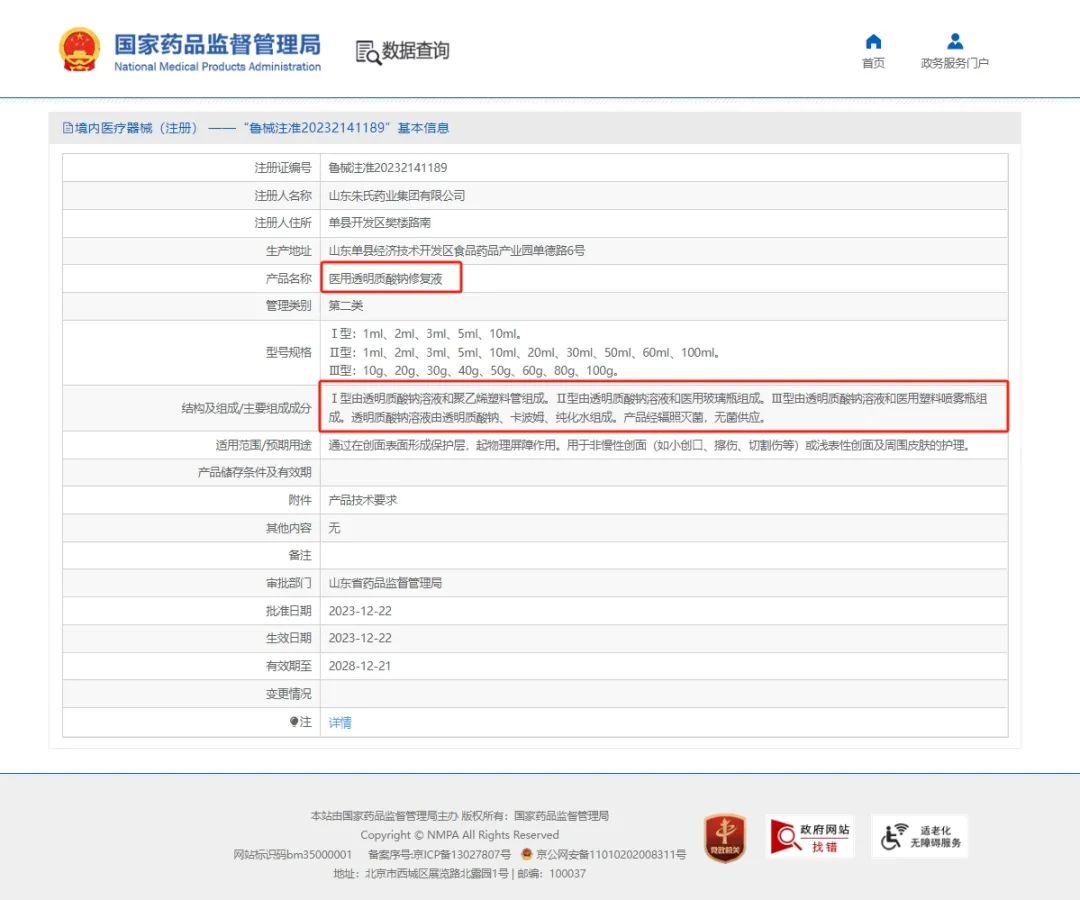Screen dimensions: 1080x900
Task: Click the product name 医用透明质酸钠修复液
Action: click(385, 279)
